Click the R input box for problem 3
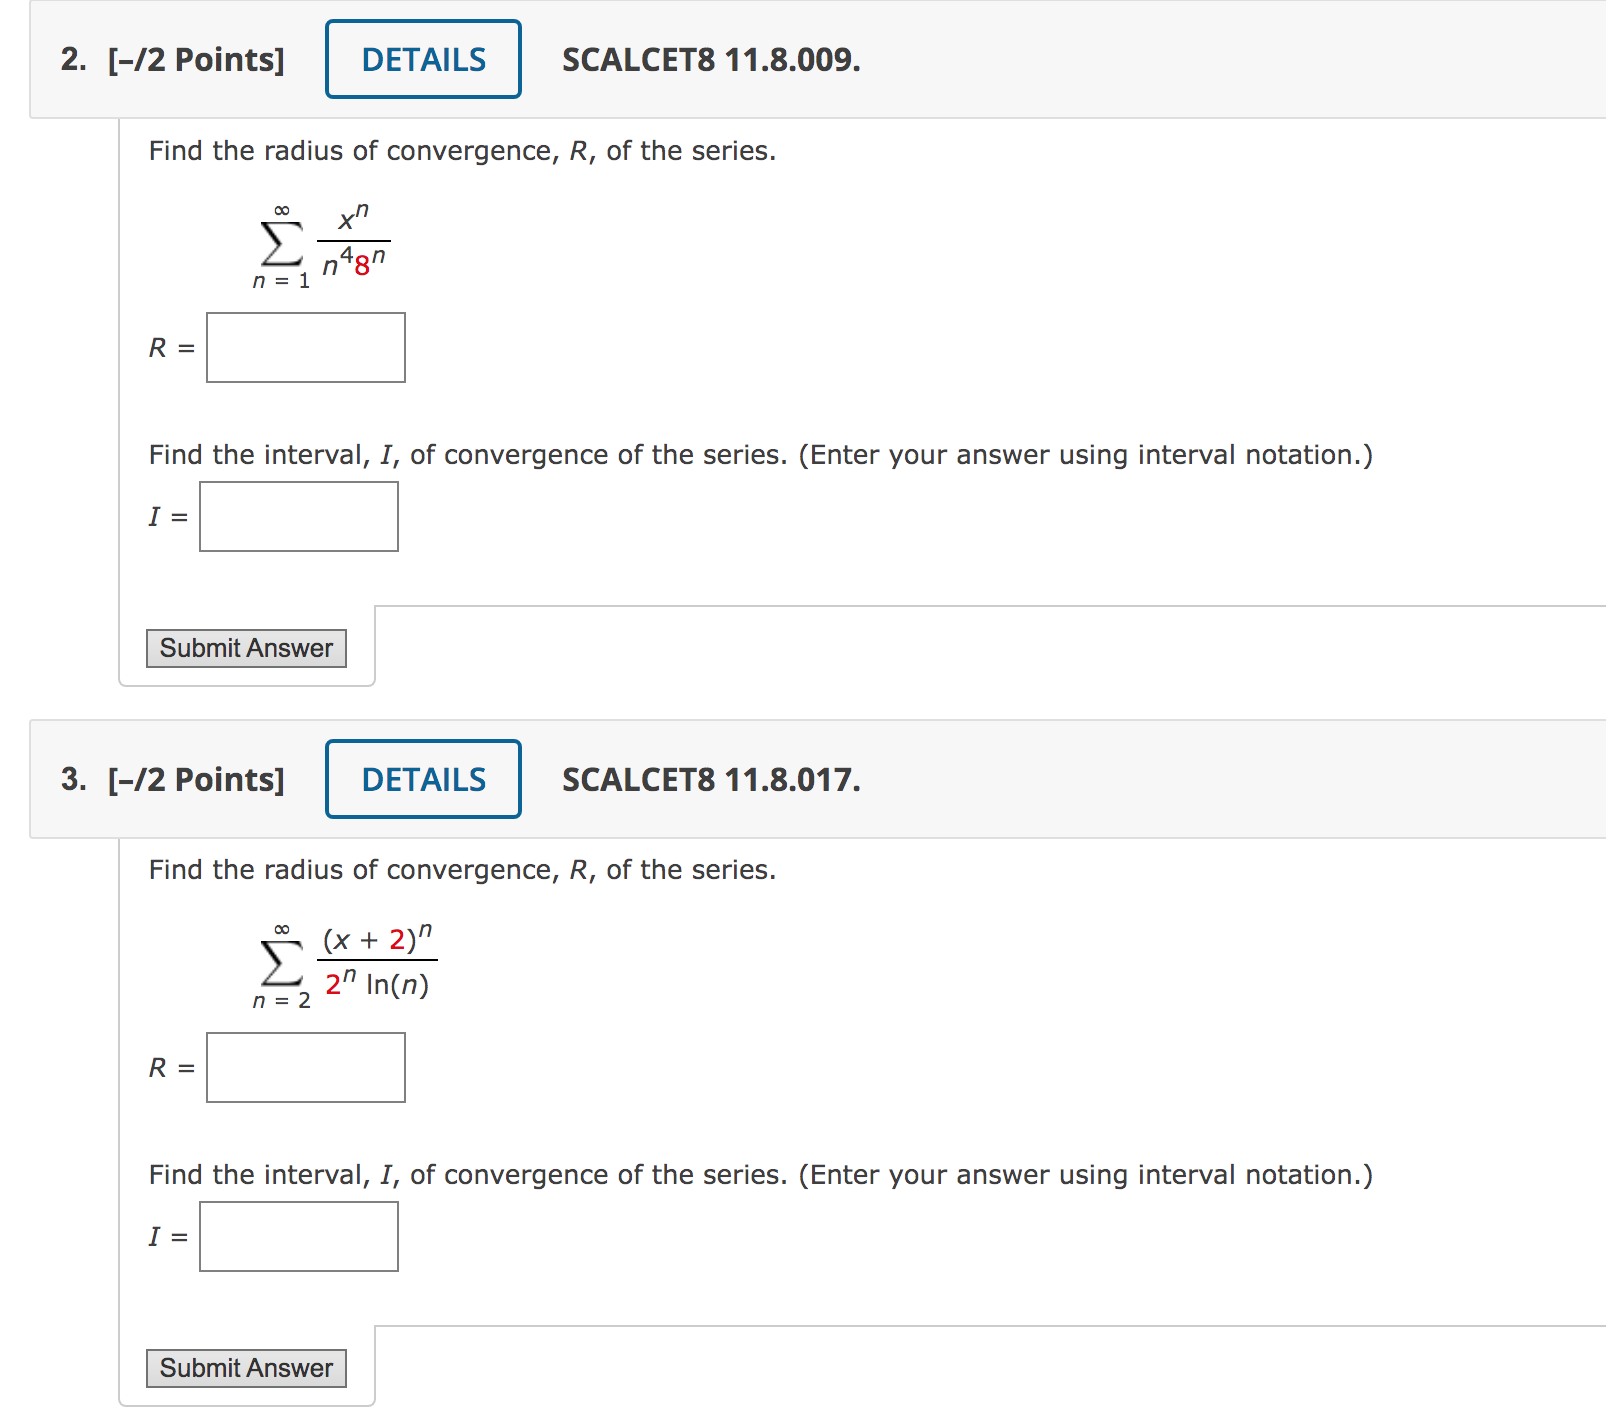Screen dimensions: 1606x1426 click(305, 1067)
